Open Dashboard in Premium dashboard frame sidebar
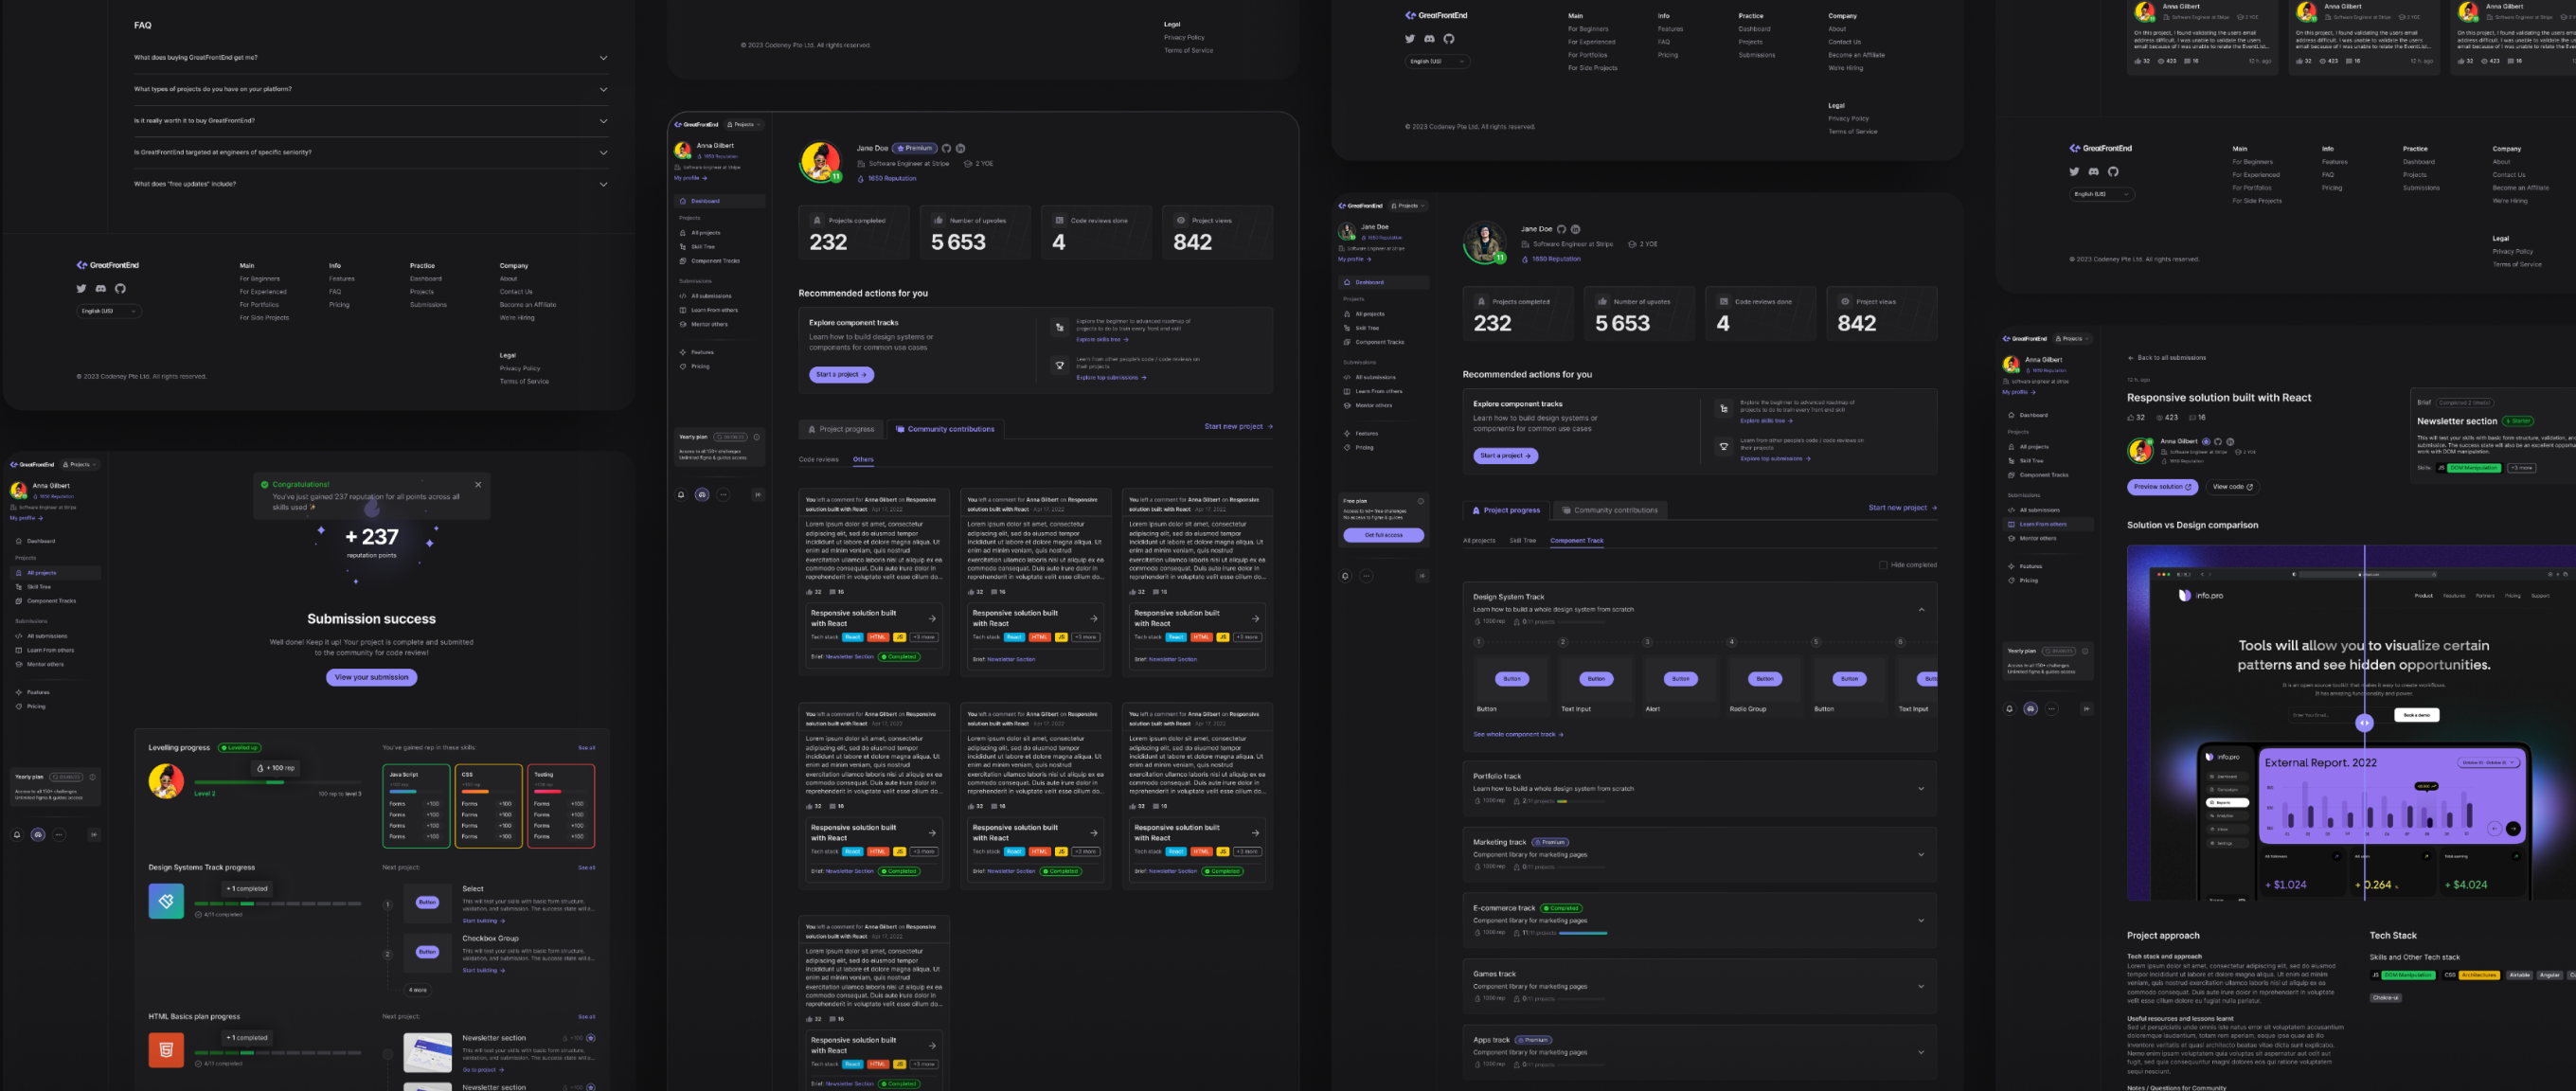 pyautogui.click(x=720, y=201)
